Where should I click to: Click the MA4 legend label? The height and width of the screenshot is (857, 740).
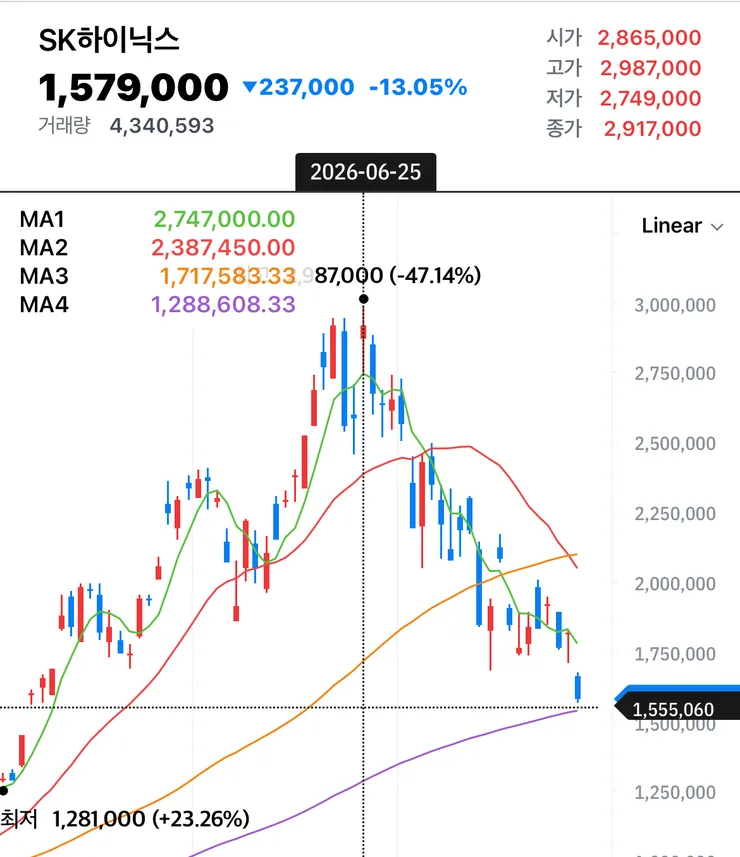pos(44,304)
